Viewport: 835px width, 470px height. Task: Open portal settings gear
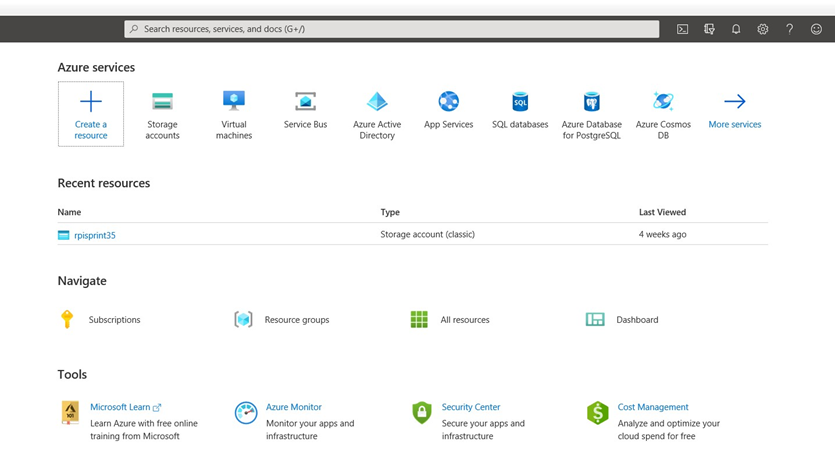[763, 29]
